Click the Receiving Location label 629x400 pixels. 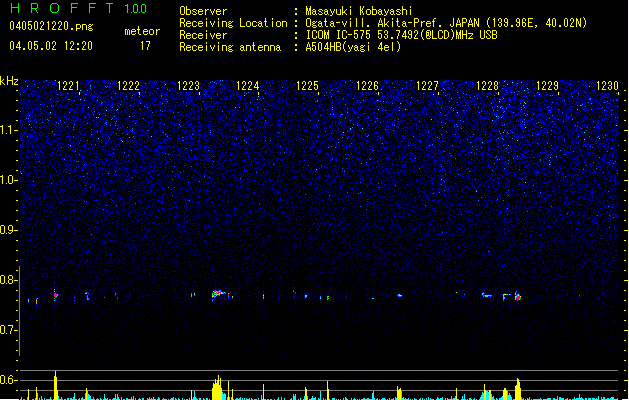233,23
